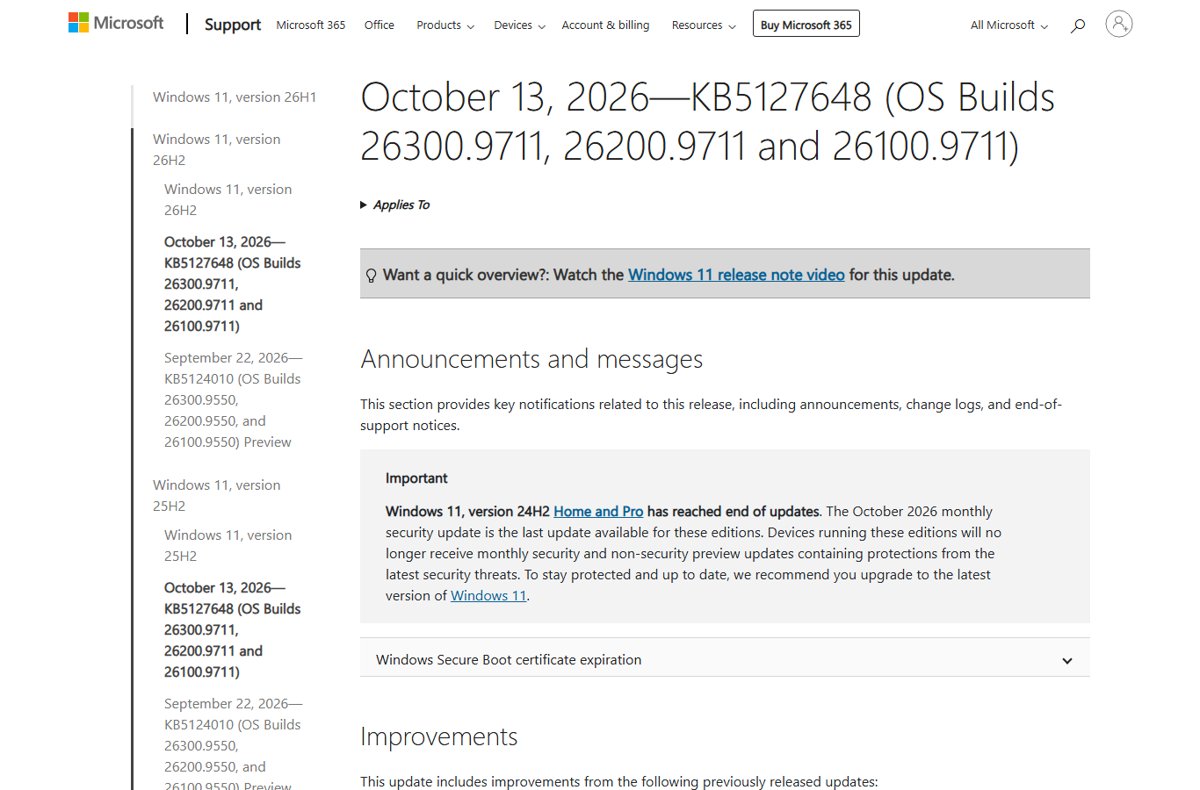Click the Improvements heading
The image size is (1200, 790).
pyautogui.click(x=439, y=737)
